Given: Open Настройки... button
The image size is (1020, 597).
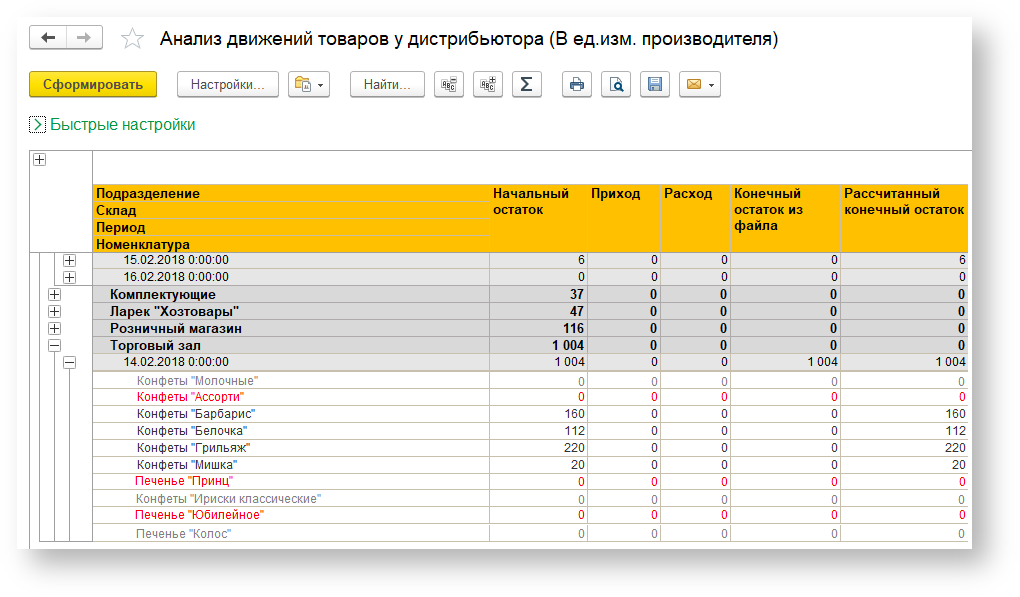Looking at the screenshot, I should coord(228,85).
